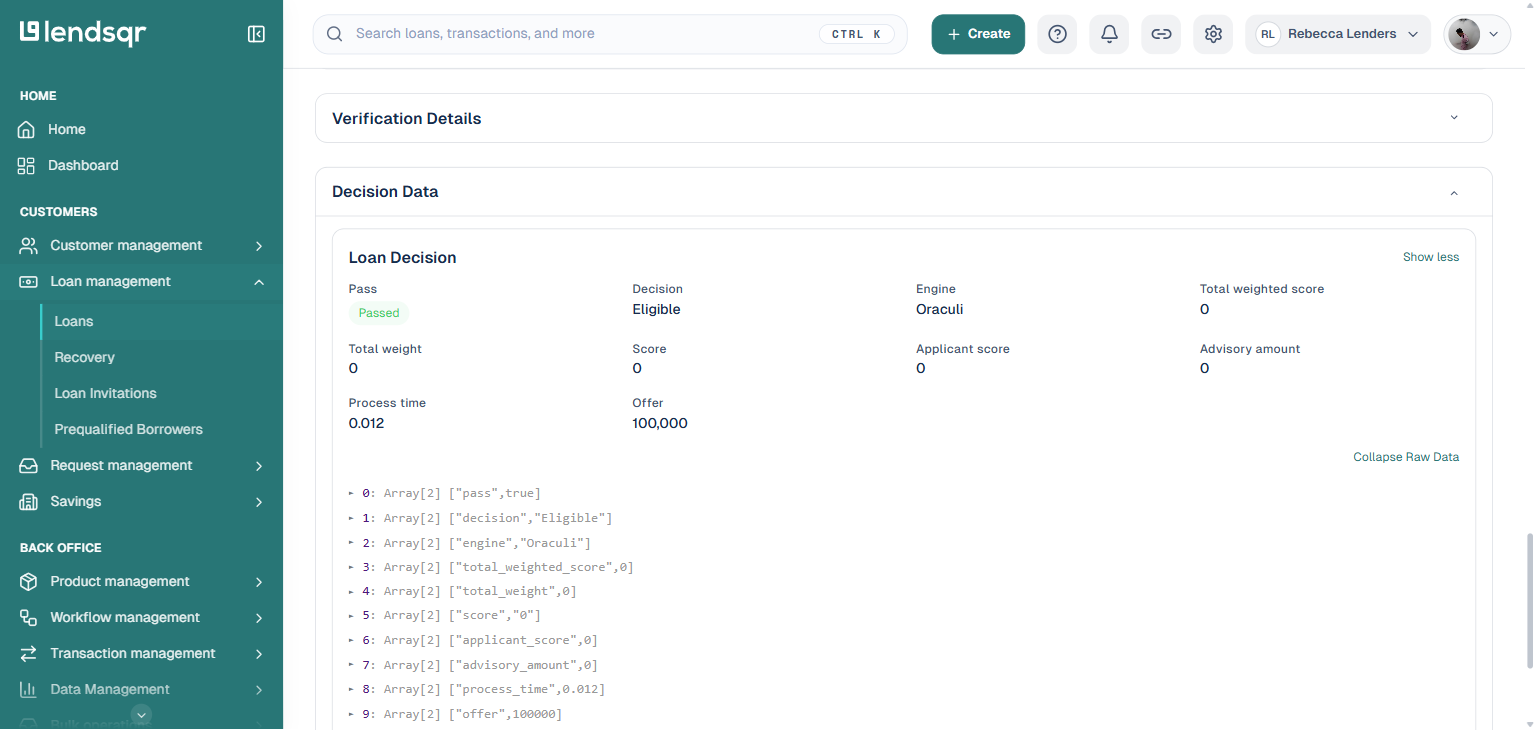Click the Dashboard grid icon
This screenshot has width=1535, height=730.
click(x=27, y=166)
